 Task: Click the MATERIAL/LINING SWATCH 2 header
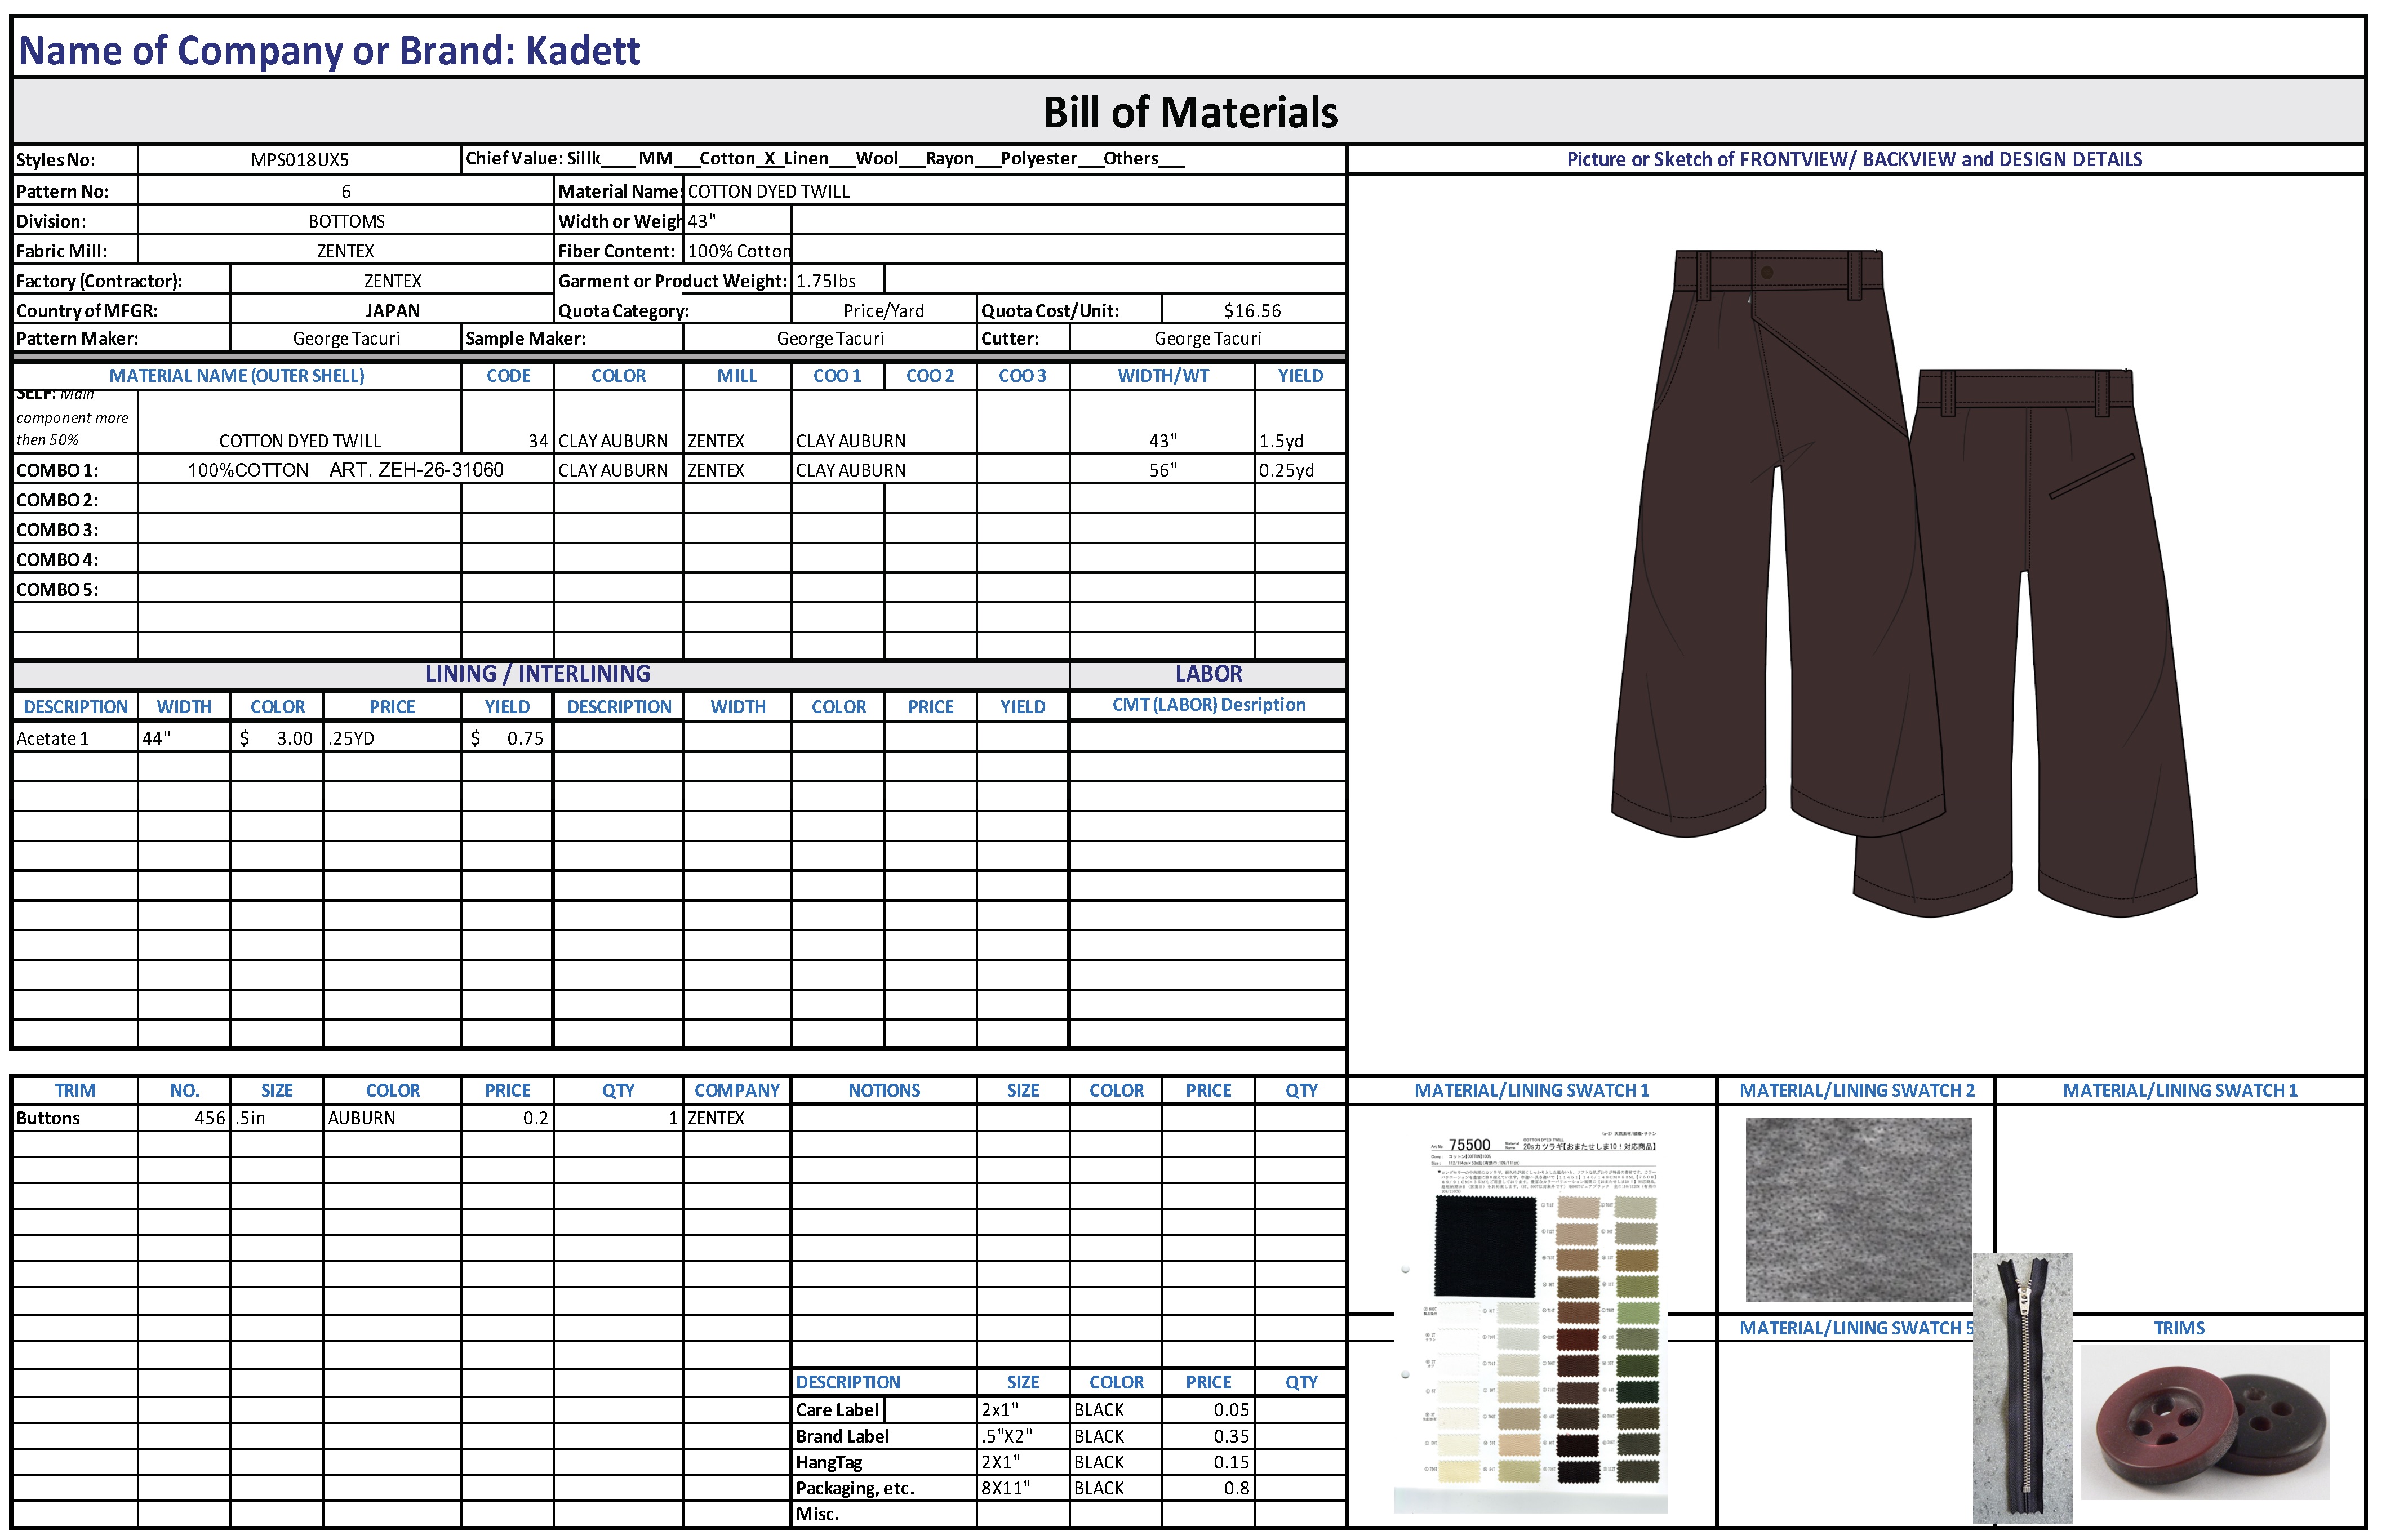(x=1856, y=1091)
